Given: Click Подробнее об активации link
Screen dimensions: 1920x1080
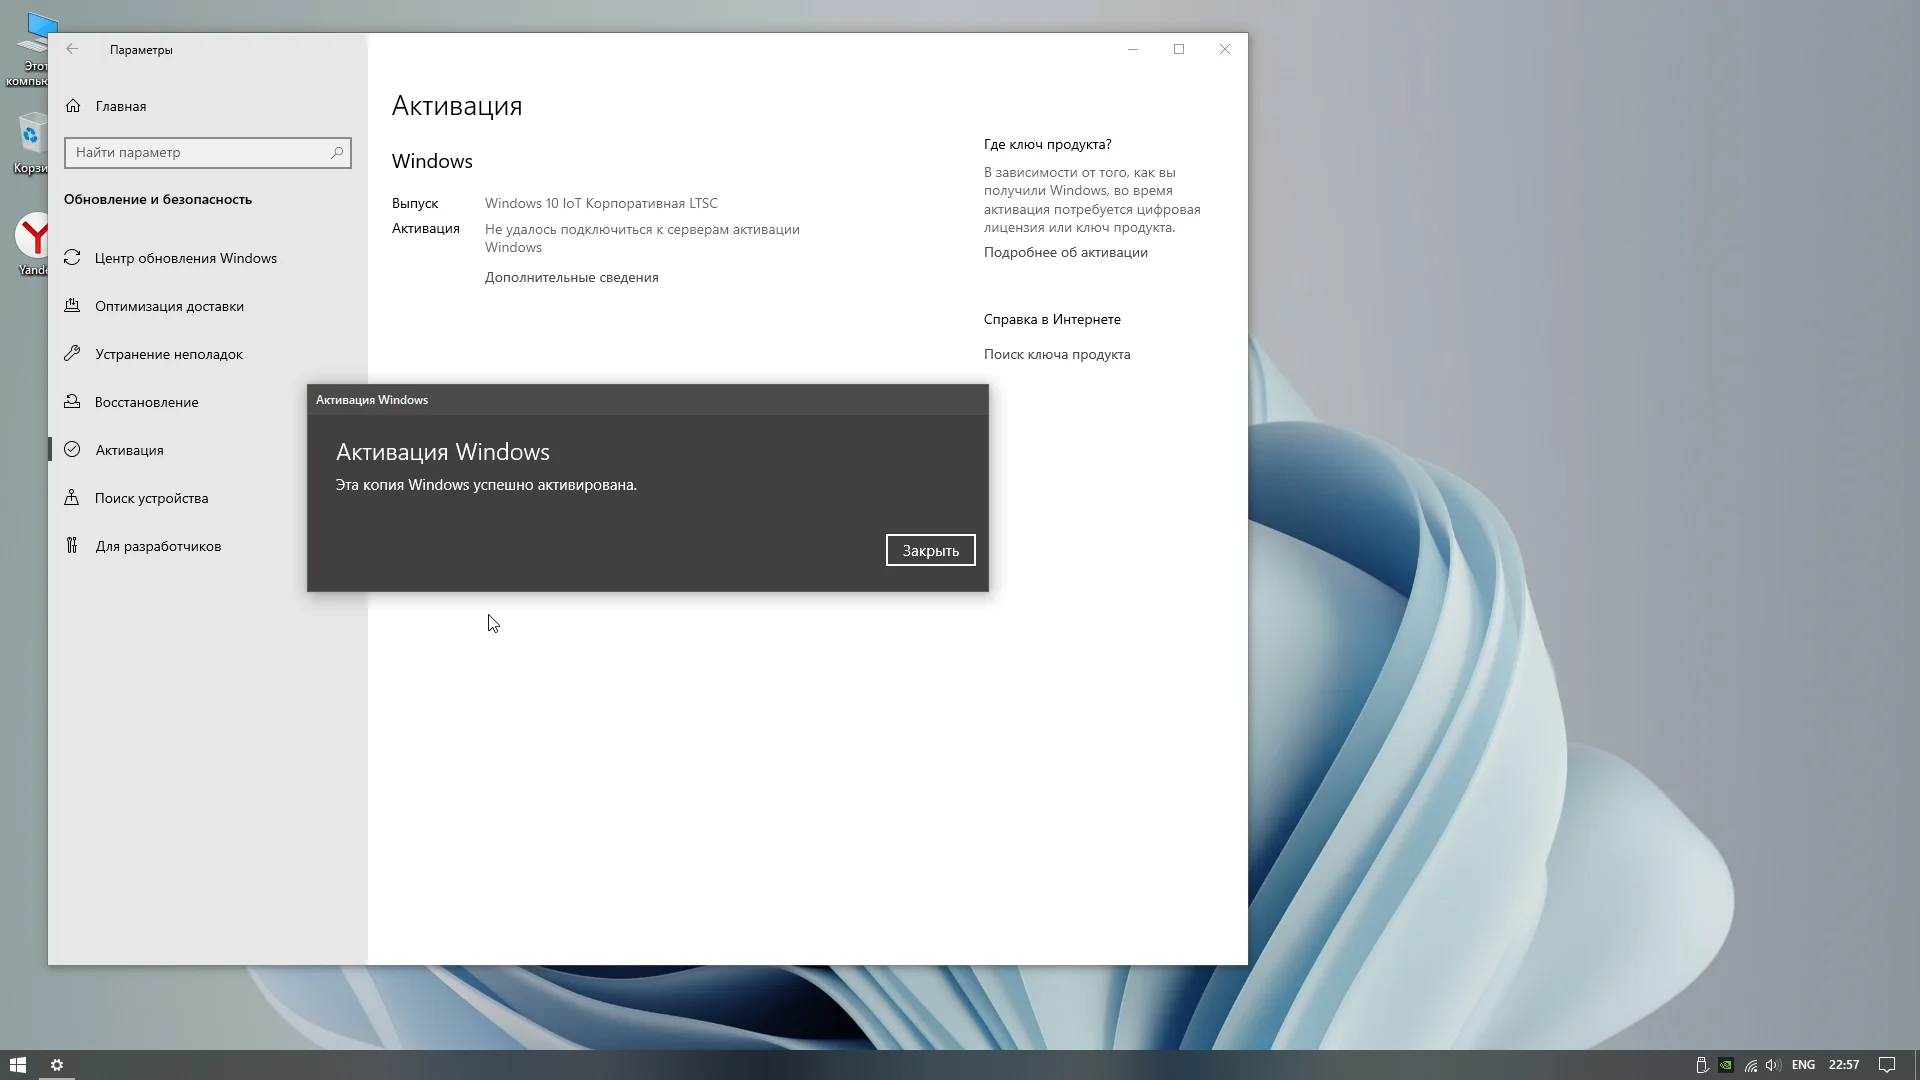Looking at the screenshot, I should point(1065,253).
